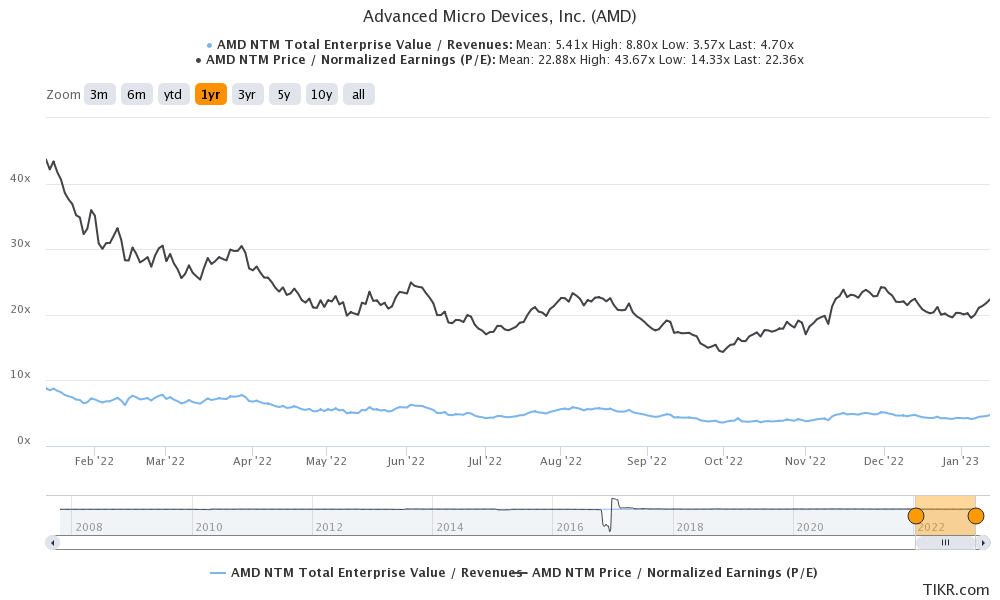
Task: Click the 40x y-axis label
Action: (x=20, y=179)
